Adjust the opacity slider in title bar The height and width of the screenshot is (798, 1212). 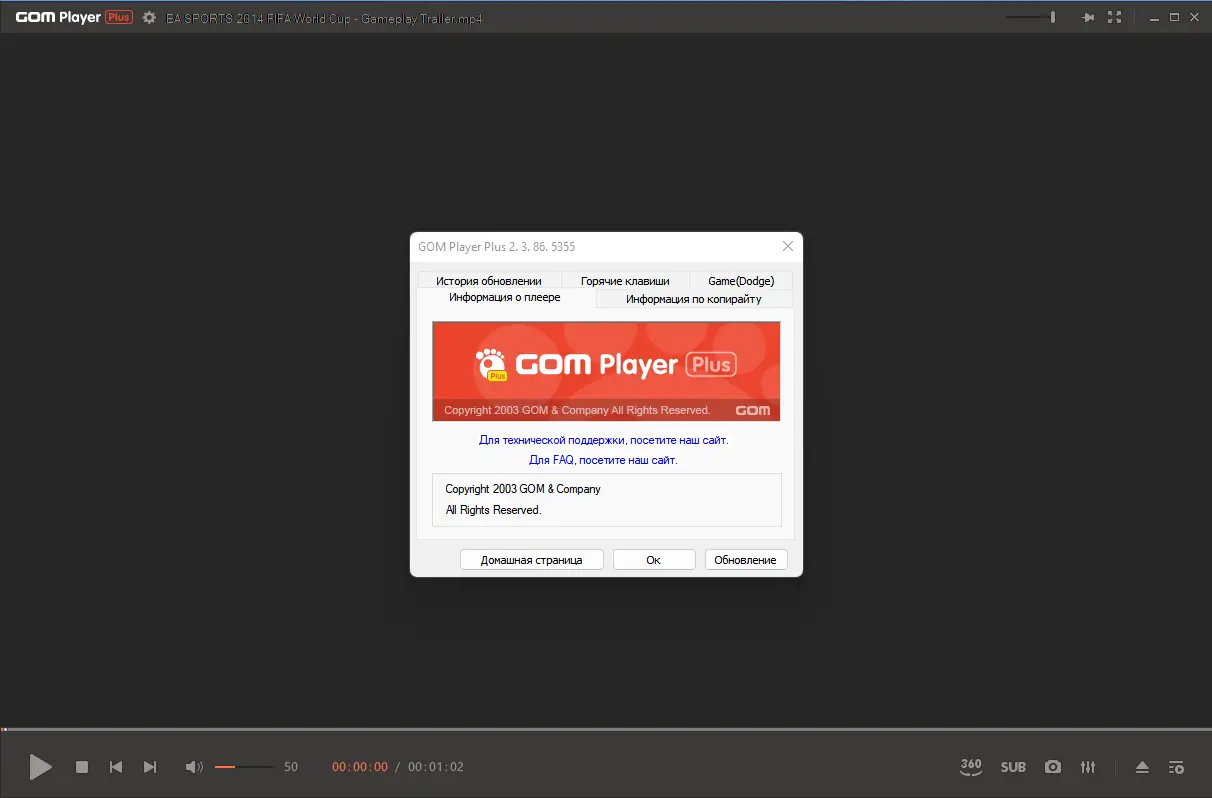coord(1031,17)
